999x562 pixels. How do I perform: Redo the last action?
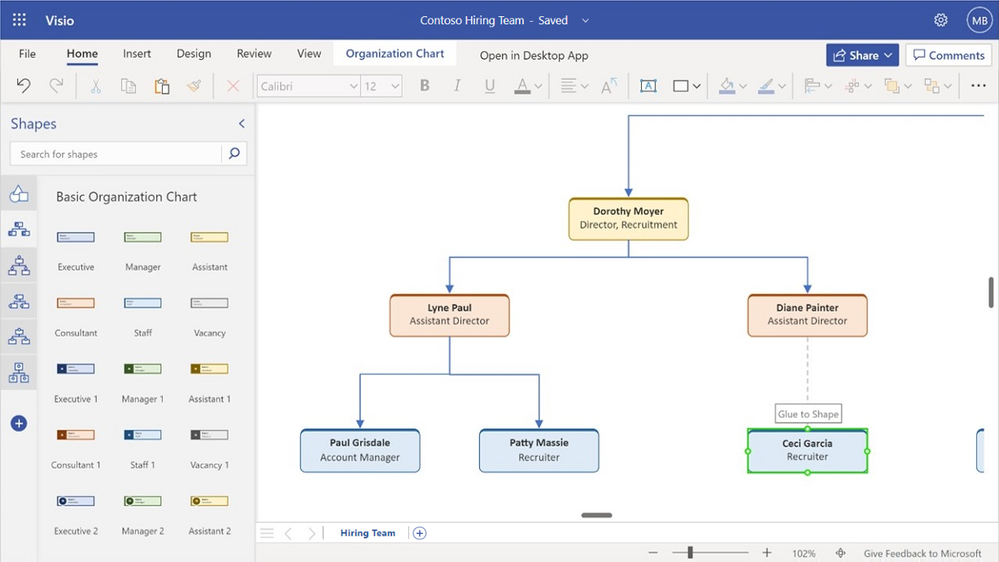point(56,85)
